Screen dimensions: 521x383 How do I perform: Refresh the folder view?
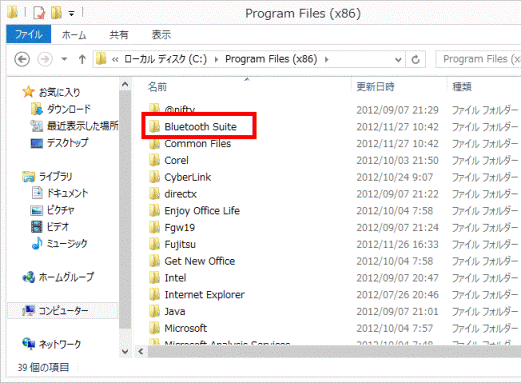tap(415, 60)
